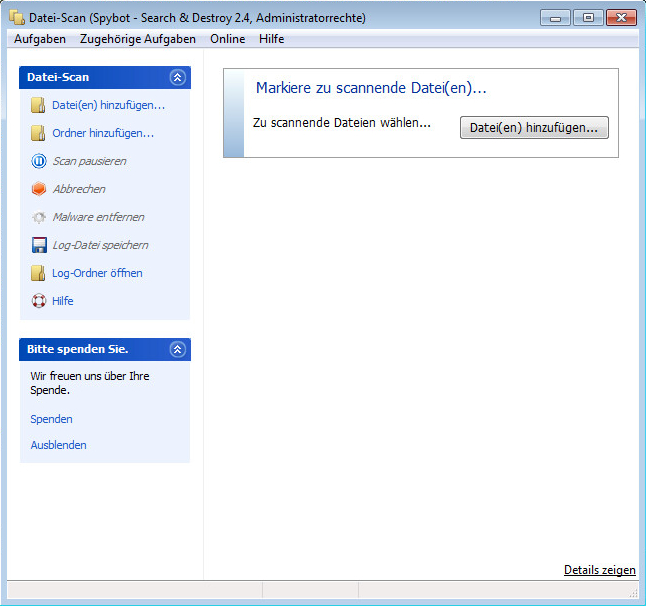Show details via Details zeigen link
646x606 pixels.
(599, 570)
